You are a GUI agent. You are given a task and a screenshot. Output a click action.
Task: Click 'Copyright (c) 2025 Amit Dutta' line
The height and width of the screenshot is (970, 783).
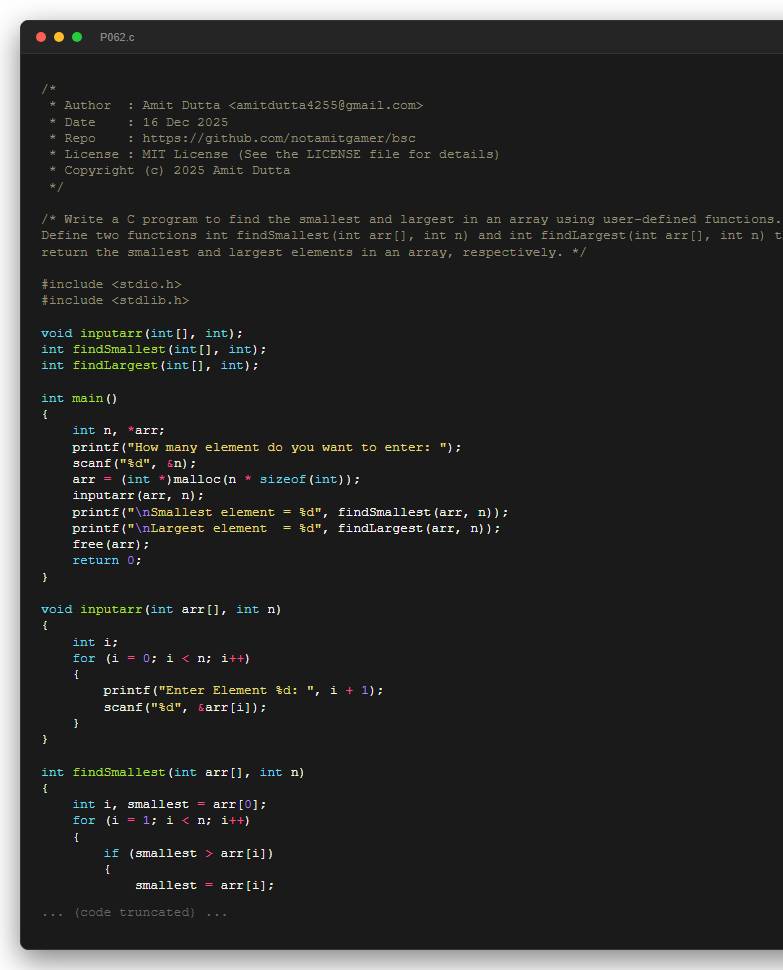tap(169, 171)
